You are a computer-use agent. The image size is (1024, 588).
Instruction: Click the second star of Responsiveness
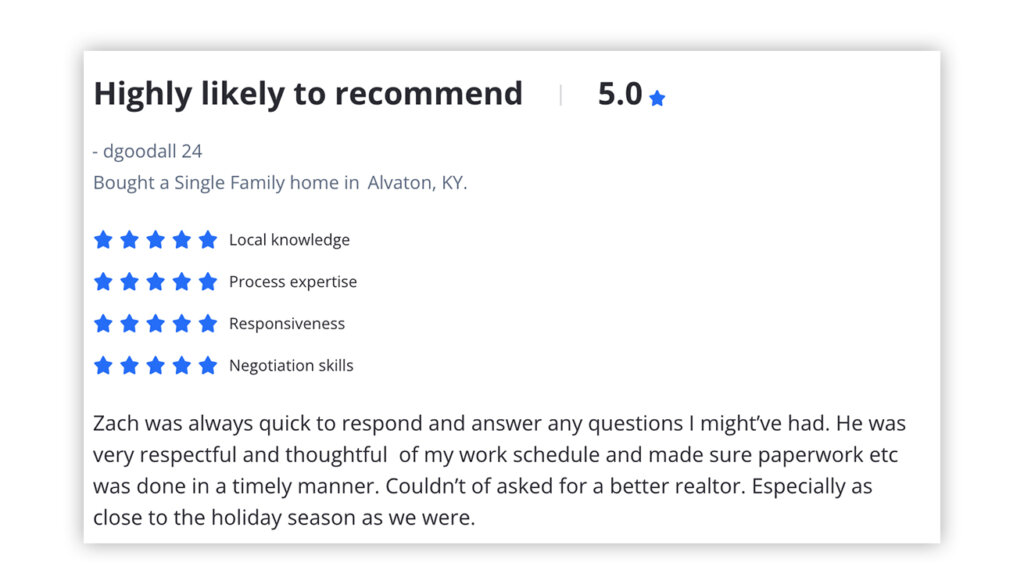129,323
